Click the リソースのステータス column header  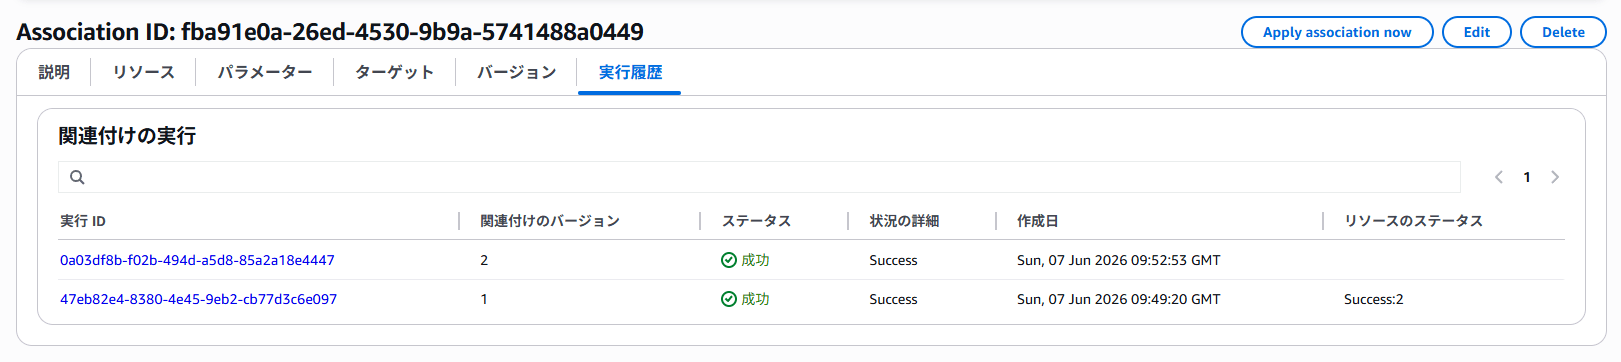[x=1413, y=221]
